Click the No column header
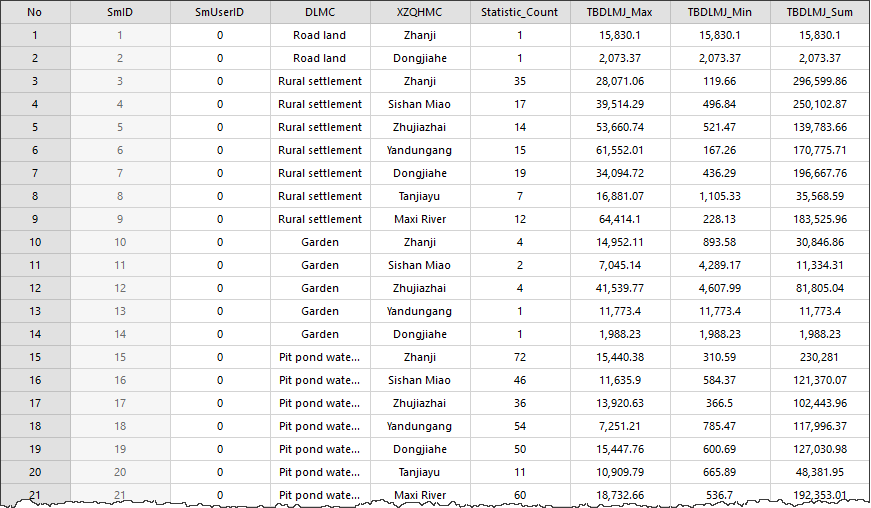Image resolution: width=871 pixels, height=508 pixels. (35, 13)
